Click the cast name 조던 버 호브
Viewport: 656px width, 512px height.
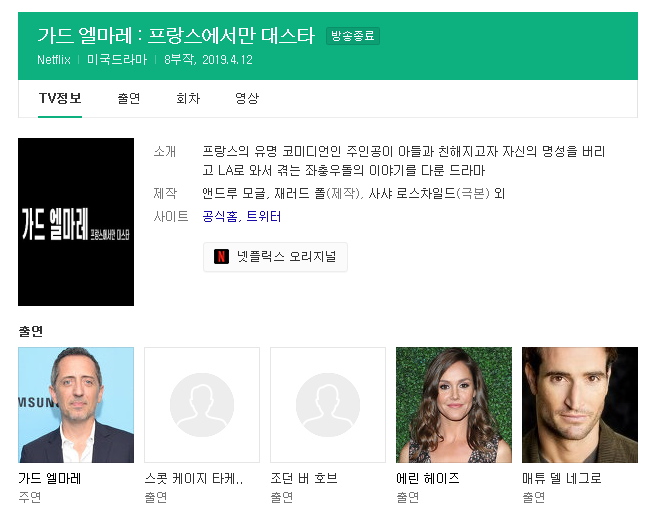[x=304, y=478]
